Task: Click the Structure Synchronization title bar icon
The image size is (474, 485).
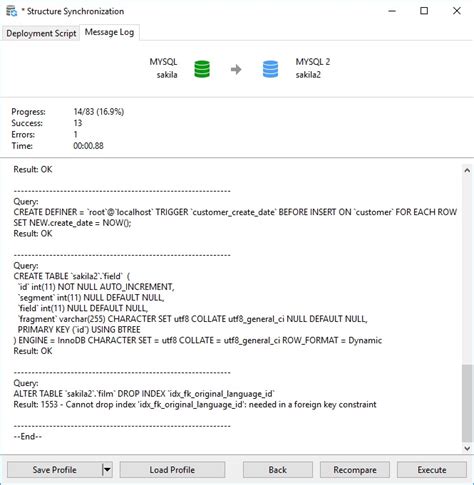Action: coord(11,11)
